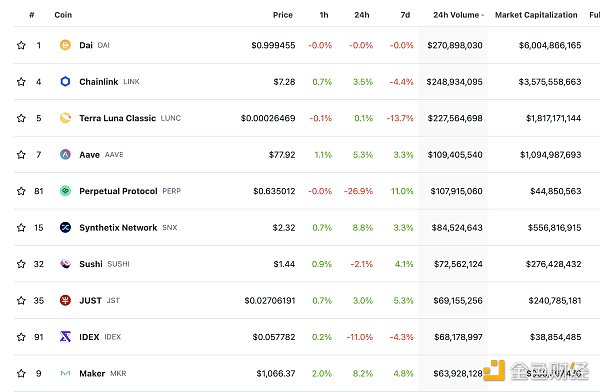Viewport: 600px width, 392px height.
Task: Toggle favorite star for Maker
Action: [21, 373]
